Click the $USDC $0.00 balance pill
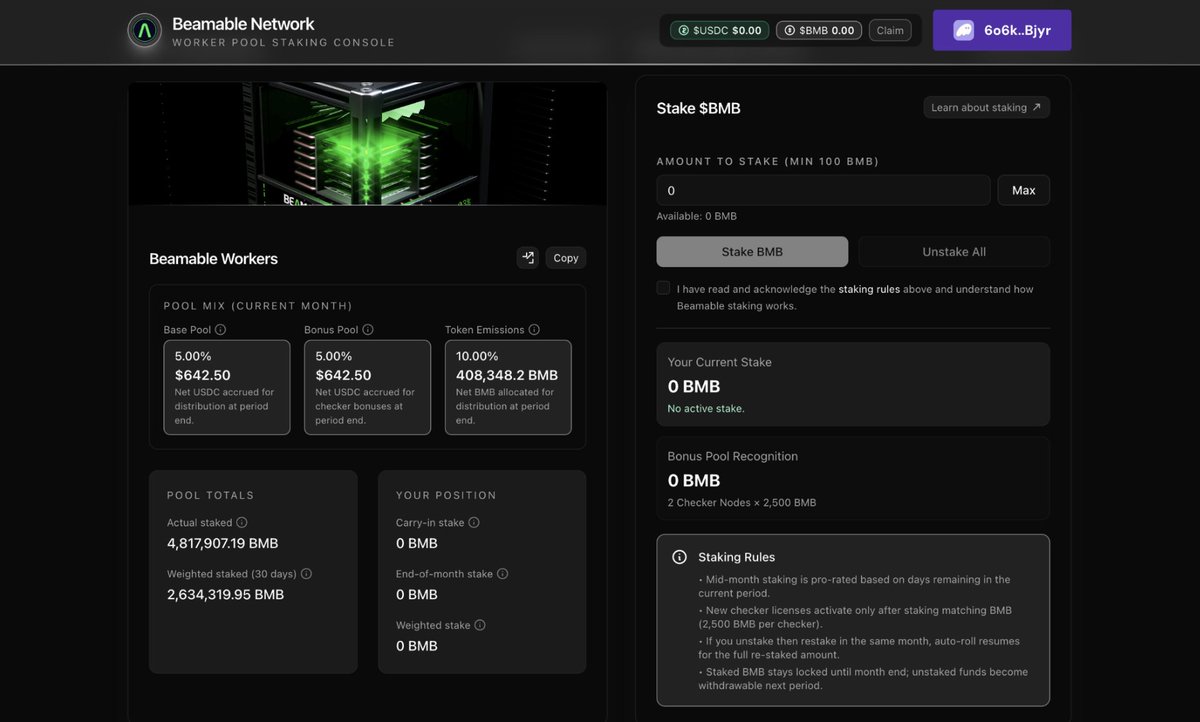The image size is (1200, 722). (x=720, y=30)
